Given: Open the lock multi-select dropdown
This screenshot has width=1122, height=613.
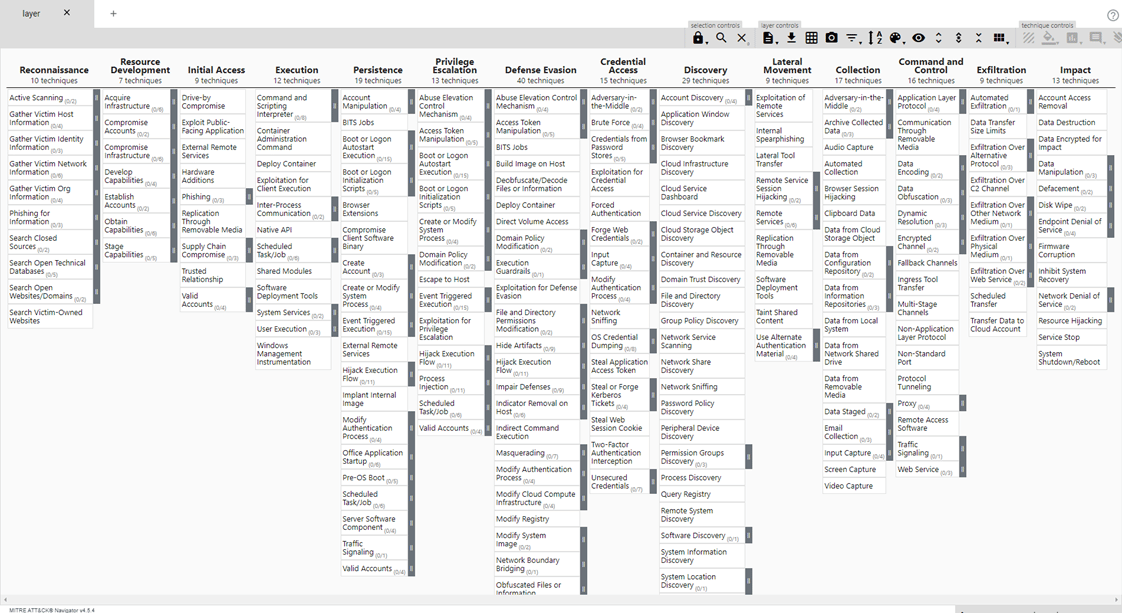Looking at the screenshot, I should point(699,38).
